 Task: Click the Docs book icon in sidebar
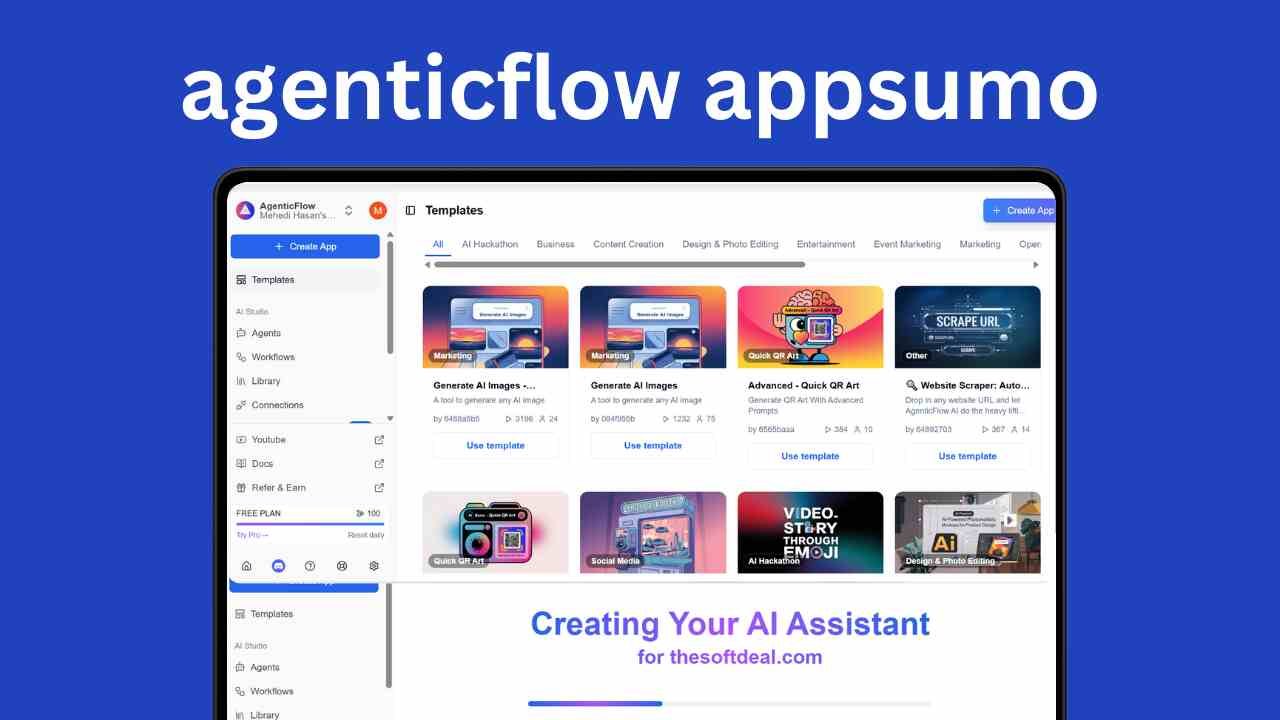pyautogui.click(x=241, y=464)
